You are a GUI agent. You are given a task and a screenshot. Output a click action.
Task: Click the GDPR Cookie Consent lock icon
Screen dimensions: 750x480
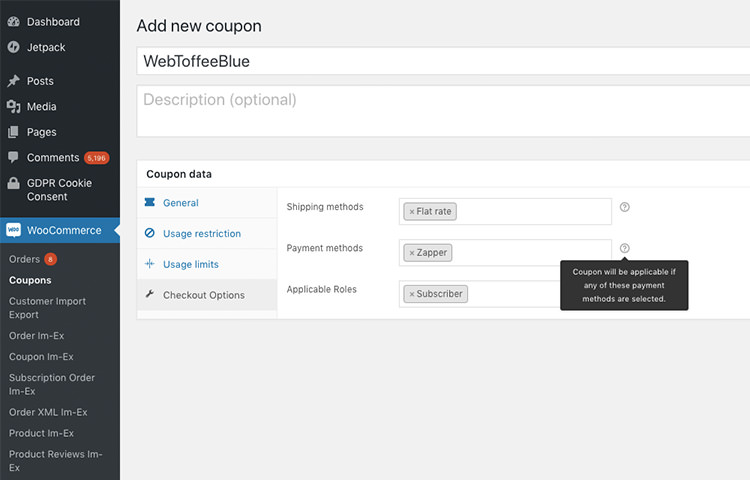click(13, 183)
